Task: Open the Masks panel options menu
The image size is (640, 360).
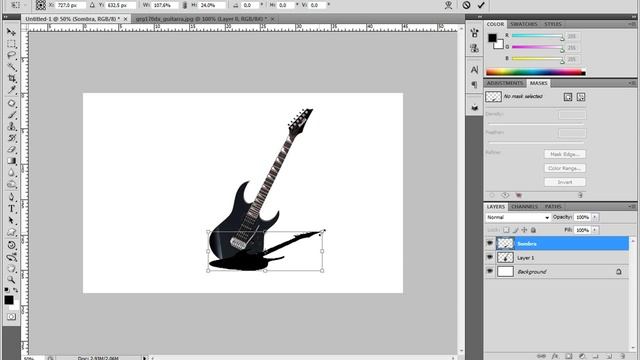Action: pyautogui.click(x=632, y=83)
